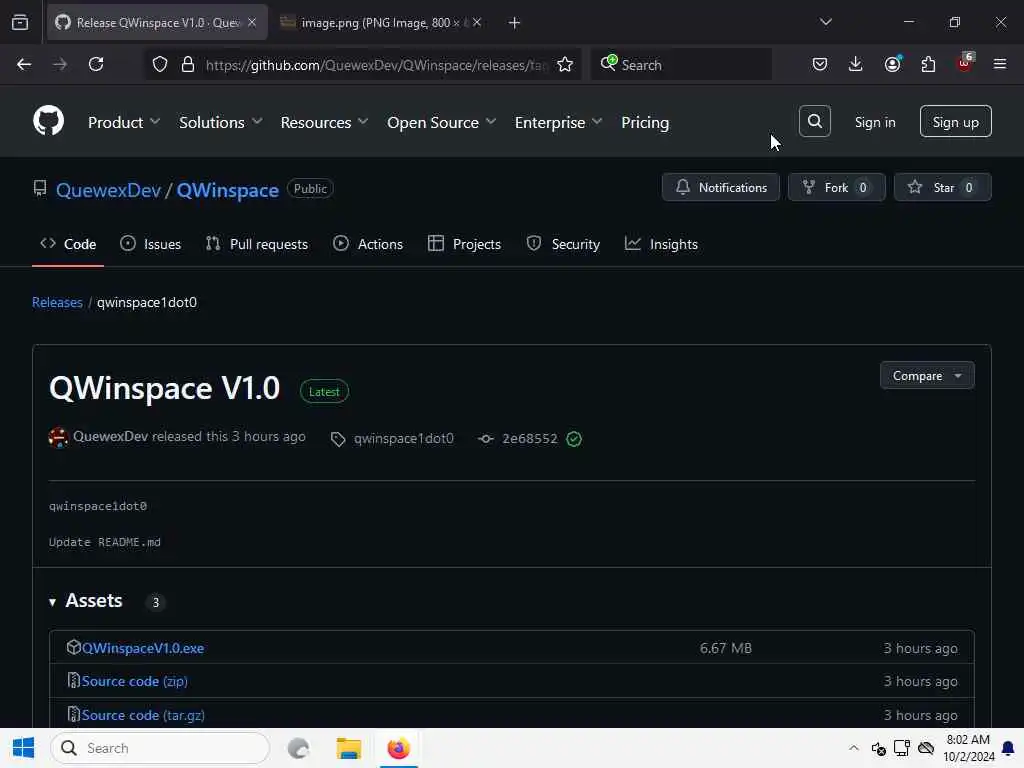Viewport: 1024px width, 768px height.
Task: Expand the Resources menu
Action: point(324,122)
